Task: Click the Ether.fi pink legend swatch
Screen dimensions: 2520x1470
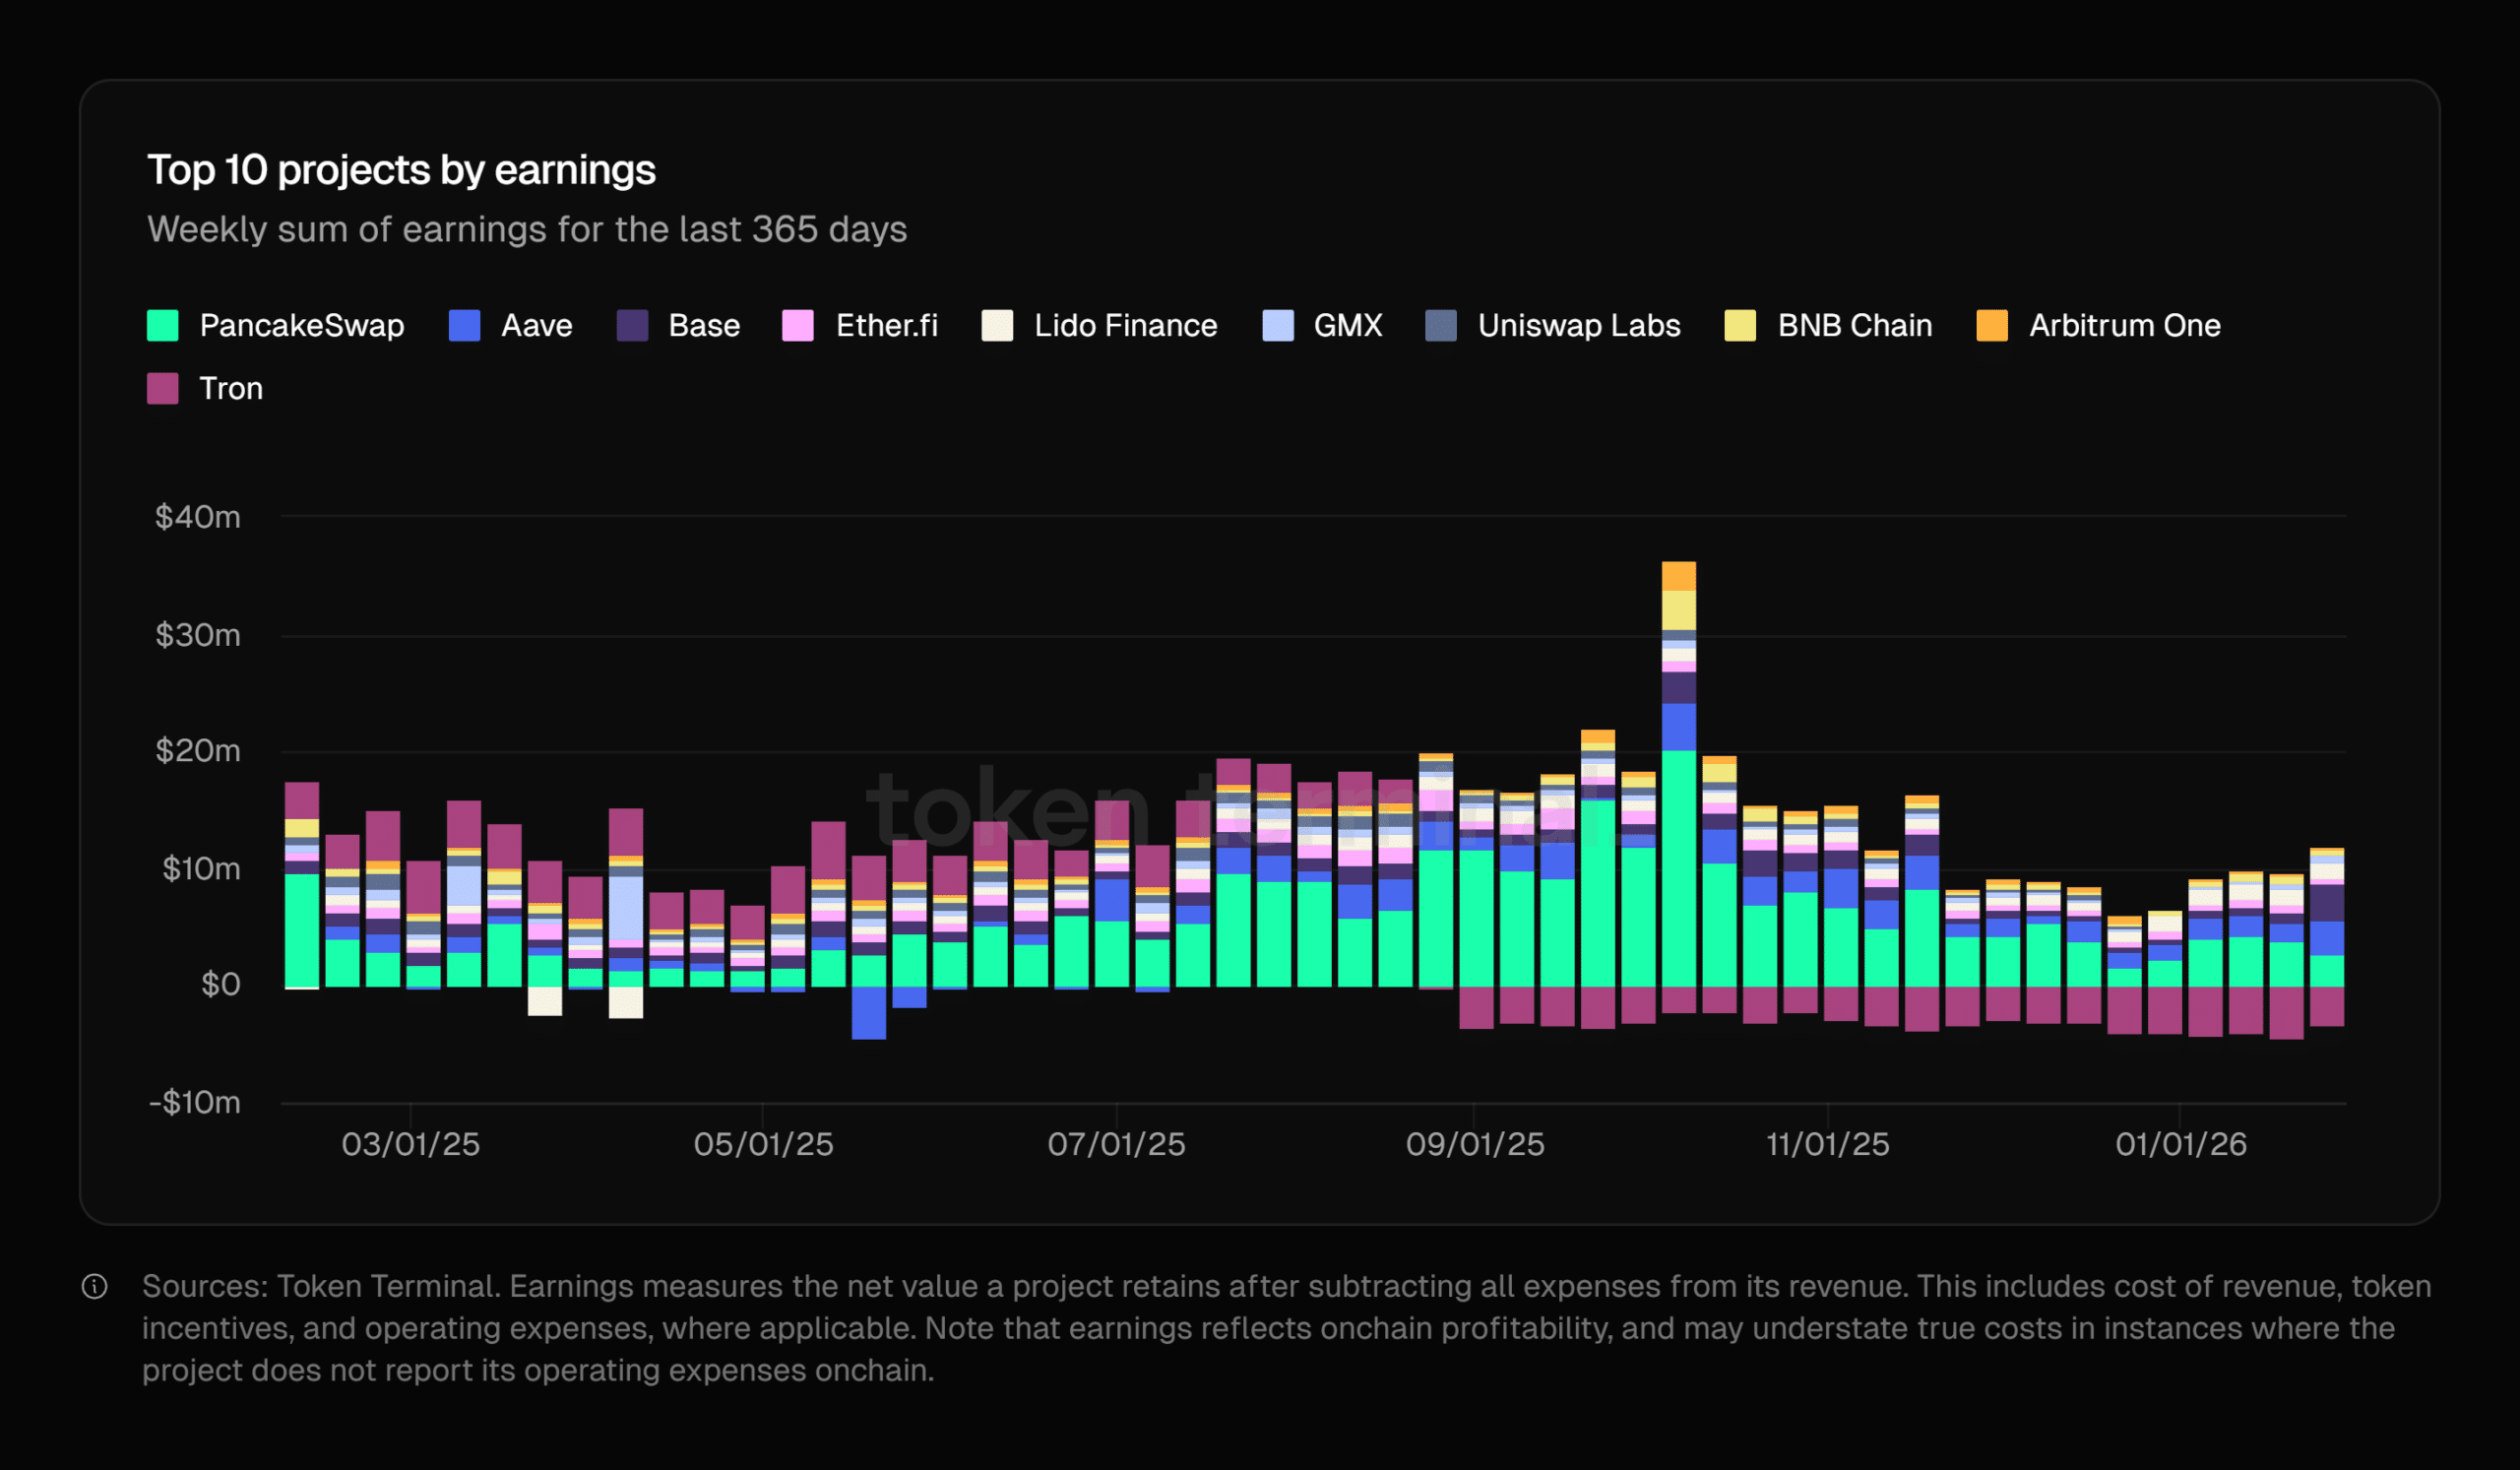Action: click(798, 325)
